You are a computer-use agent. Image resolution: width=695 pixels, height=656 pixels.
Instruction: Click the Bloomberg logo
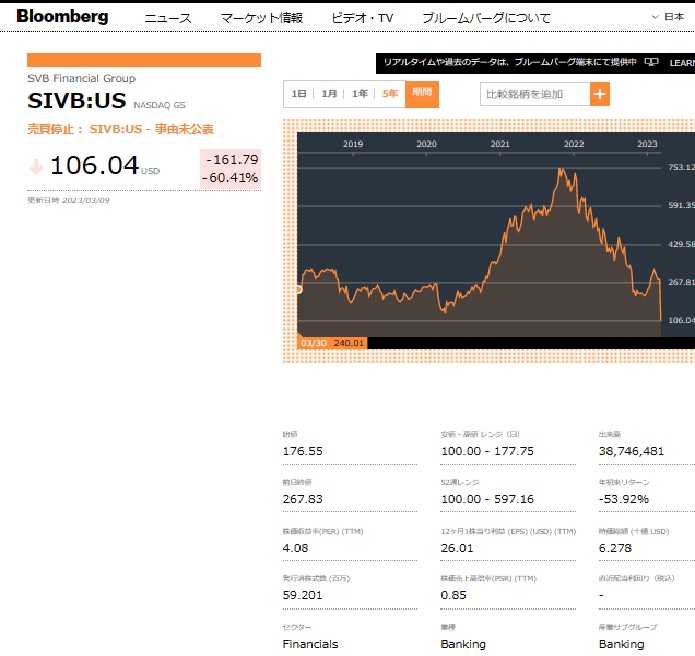coord(62,17)
